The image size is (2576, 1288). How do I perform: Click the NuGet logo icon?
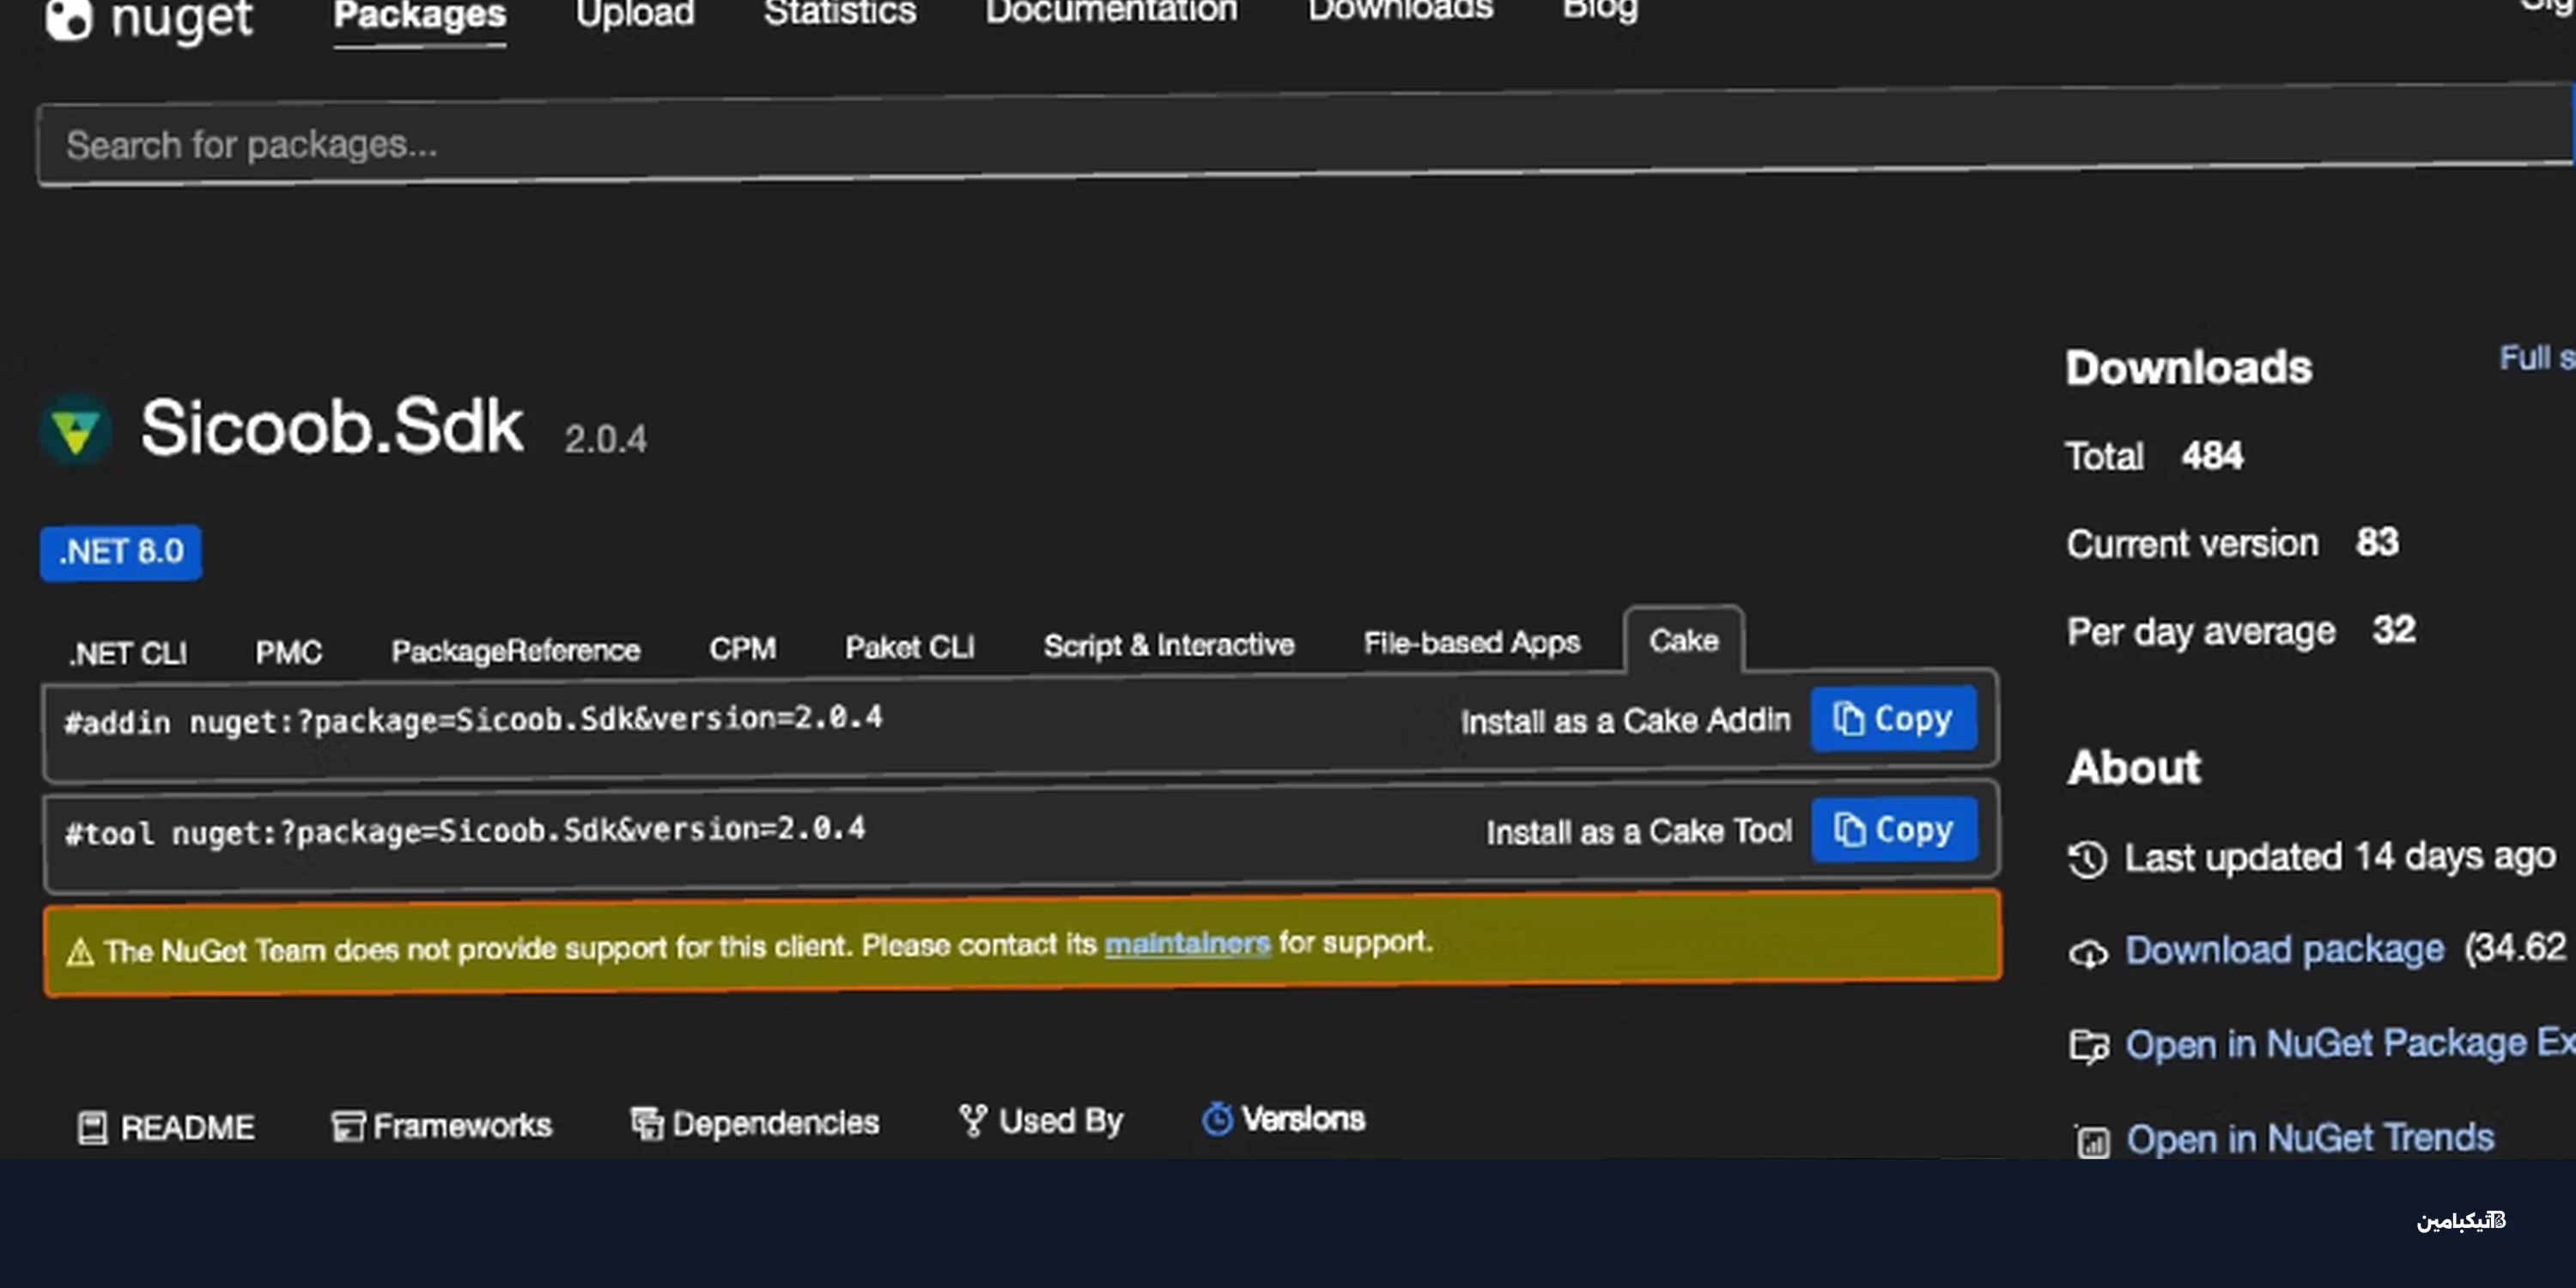(x=68, y=18)
